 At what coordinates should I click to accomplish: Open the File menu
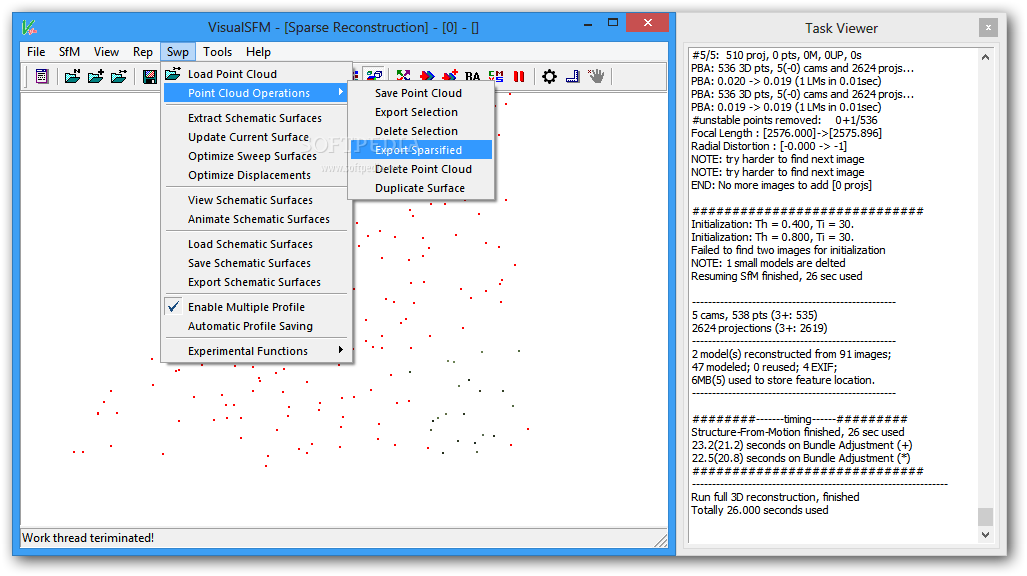36,52
